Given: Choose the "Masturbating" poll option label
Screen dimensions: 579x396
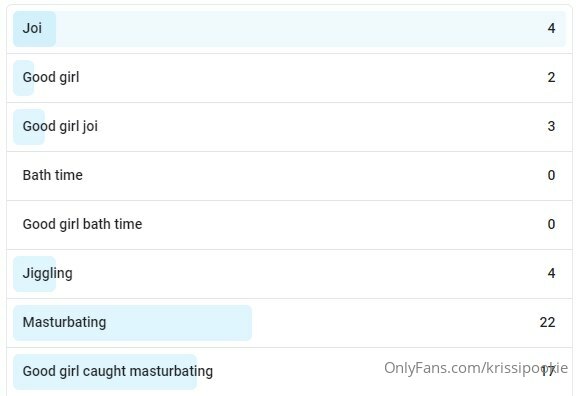Looking at the screenshot, I should [x=64, y=322].
